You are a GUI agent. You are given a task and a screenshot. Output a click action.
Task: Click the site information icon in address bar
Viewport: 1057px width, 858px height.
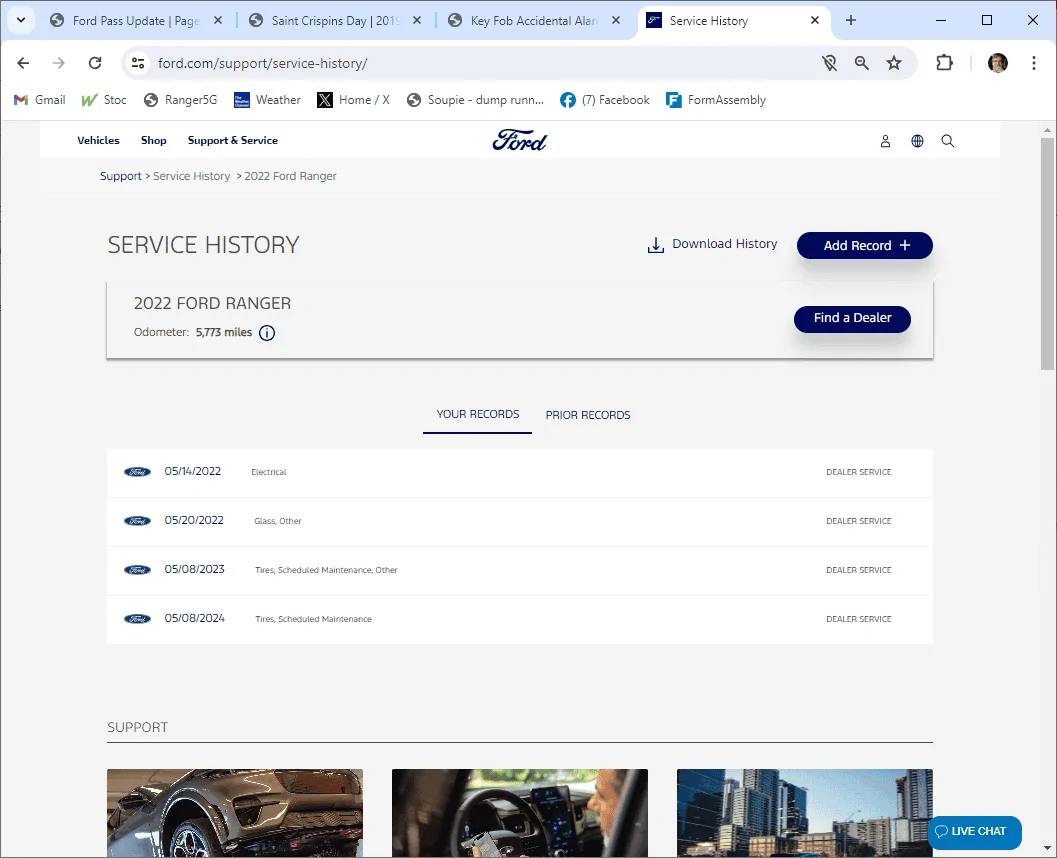(x=138, y=63)
